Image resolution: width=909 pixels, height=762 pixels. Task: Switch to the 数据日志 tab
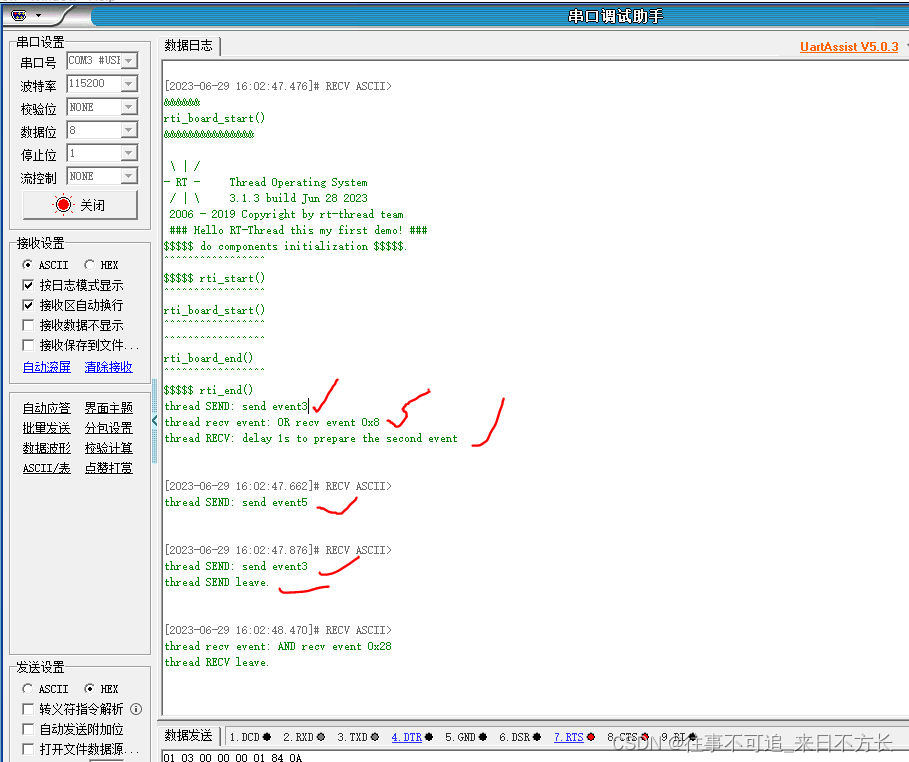[x=188, y=45]
